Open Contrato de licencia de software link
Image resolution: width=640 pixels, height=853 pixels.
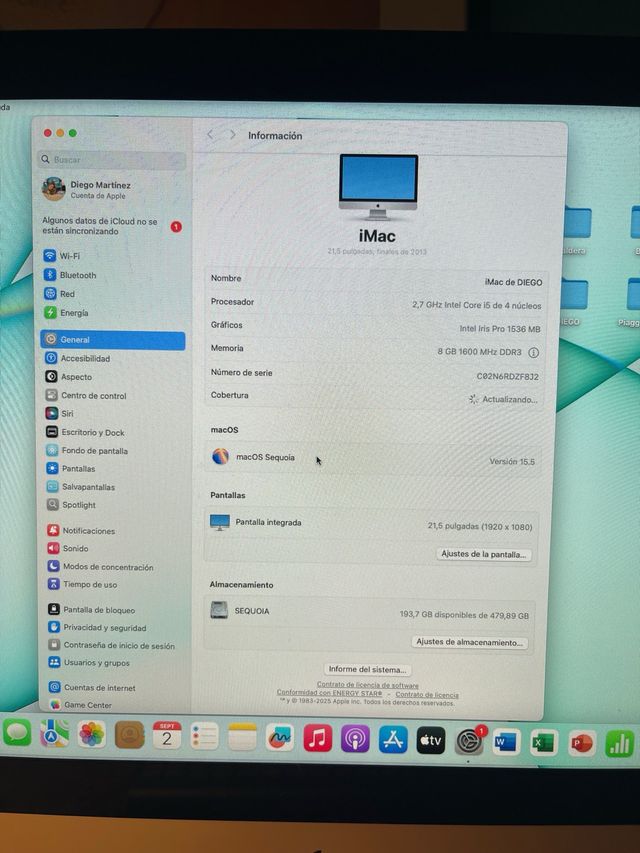pos(367,686)
